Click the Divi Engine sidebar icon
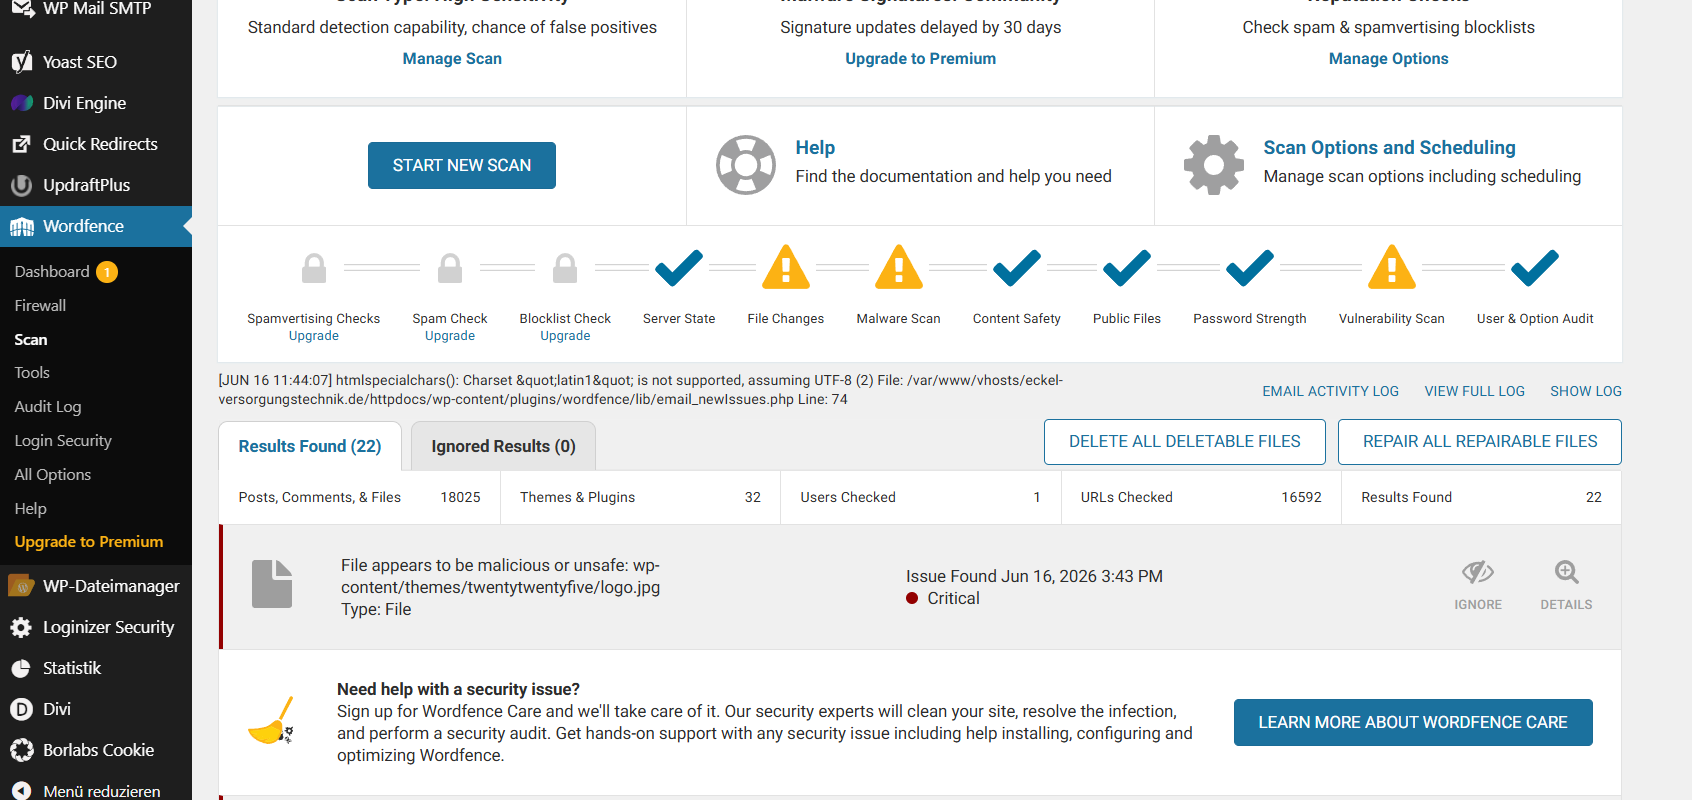This screenshot has height=800, width=1692. tap(22, 103)
